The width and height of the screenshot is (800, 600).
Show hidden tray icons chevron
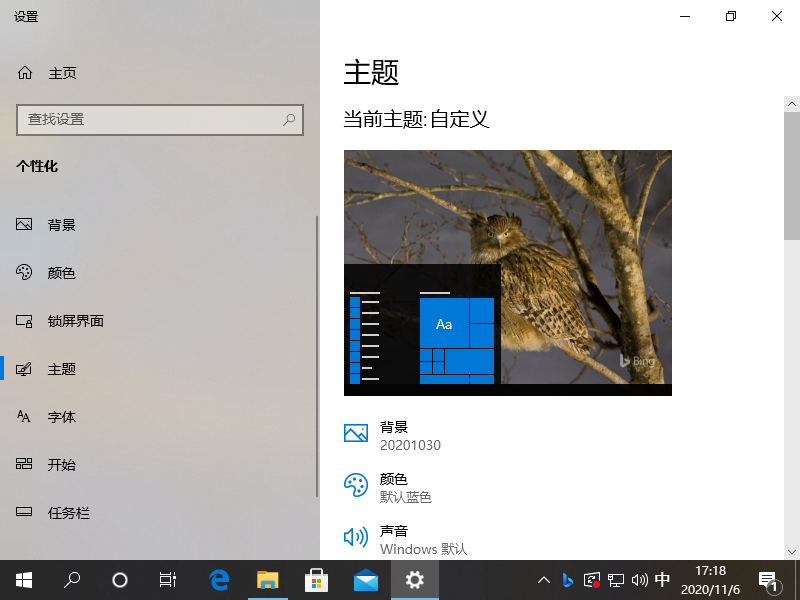click(x=544, y=580)
